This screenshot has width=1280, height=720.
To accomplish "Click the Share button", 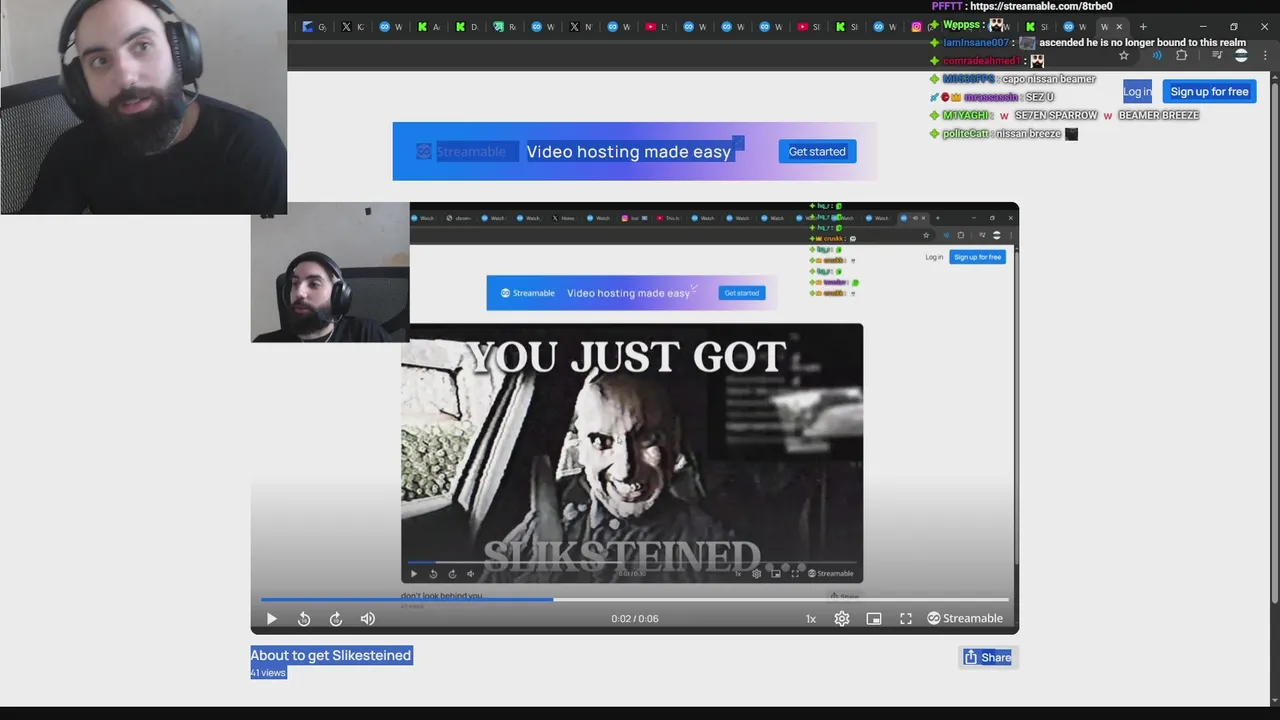I will coord(987,657).
